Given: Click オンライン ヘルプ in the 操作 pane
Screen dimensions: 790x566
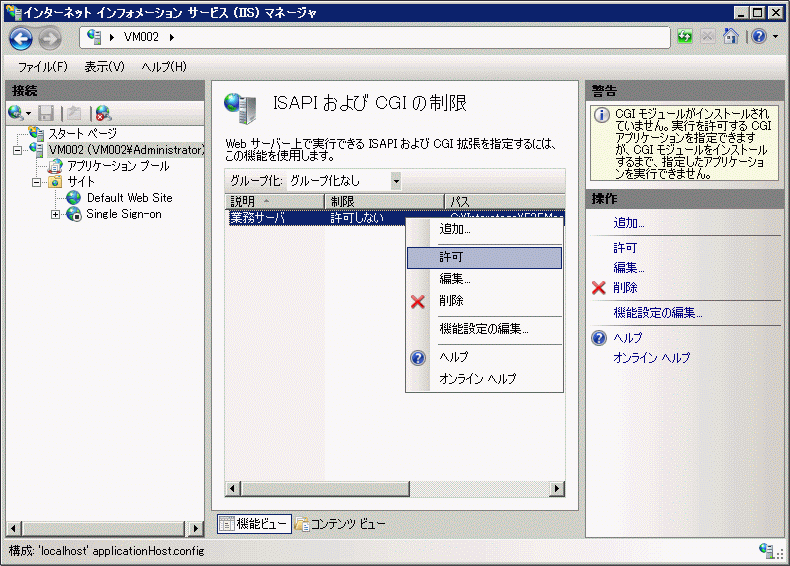Looking at the screenshot, I should [651, 358].
